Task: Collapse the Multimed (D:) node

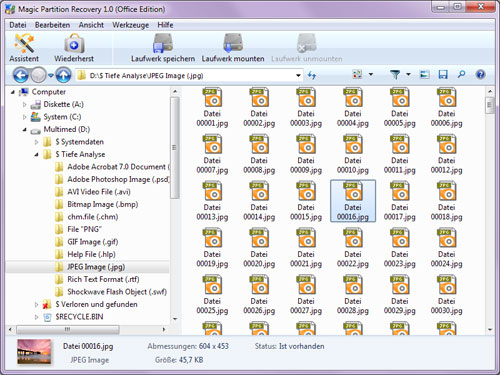Action: coord(24,130)
